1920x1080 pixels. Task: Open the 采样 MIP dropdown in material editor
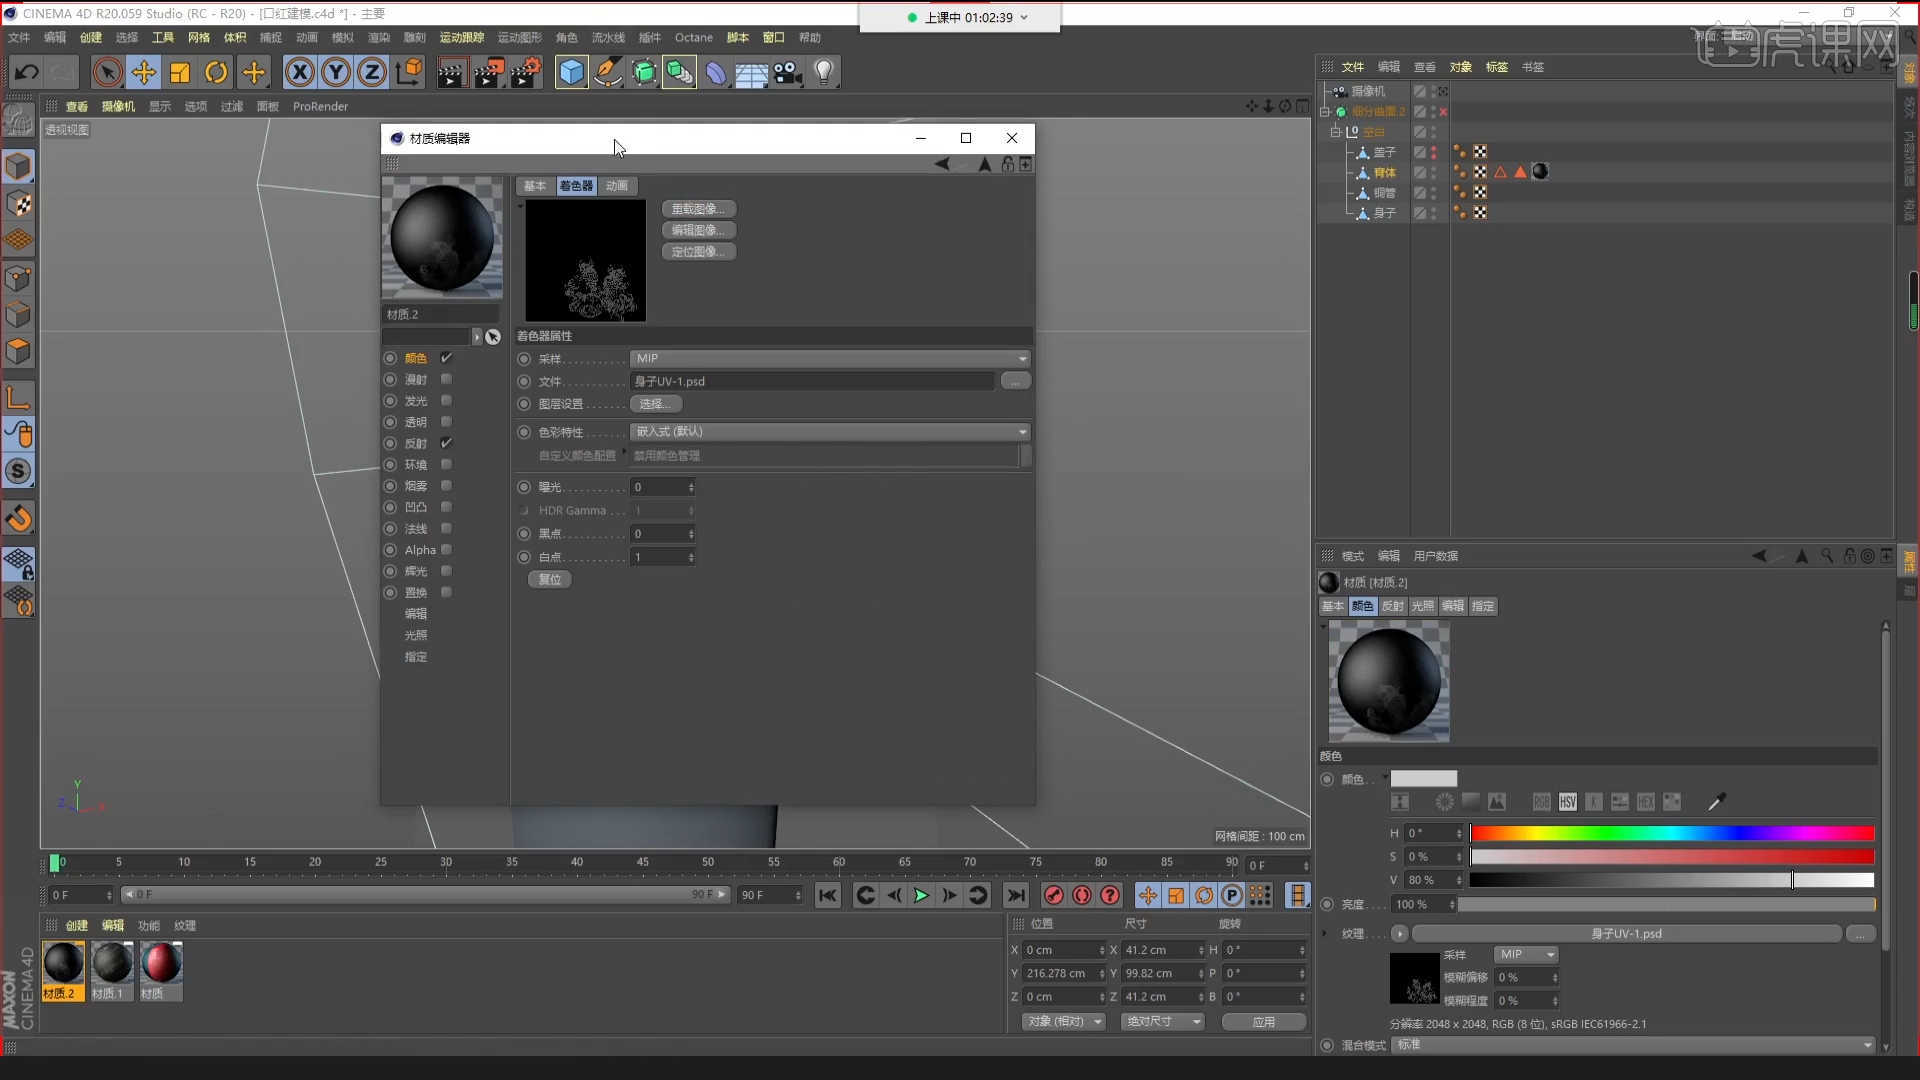[x=830, y=358]
